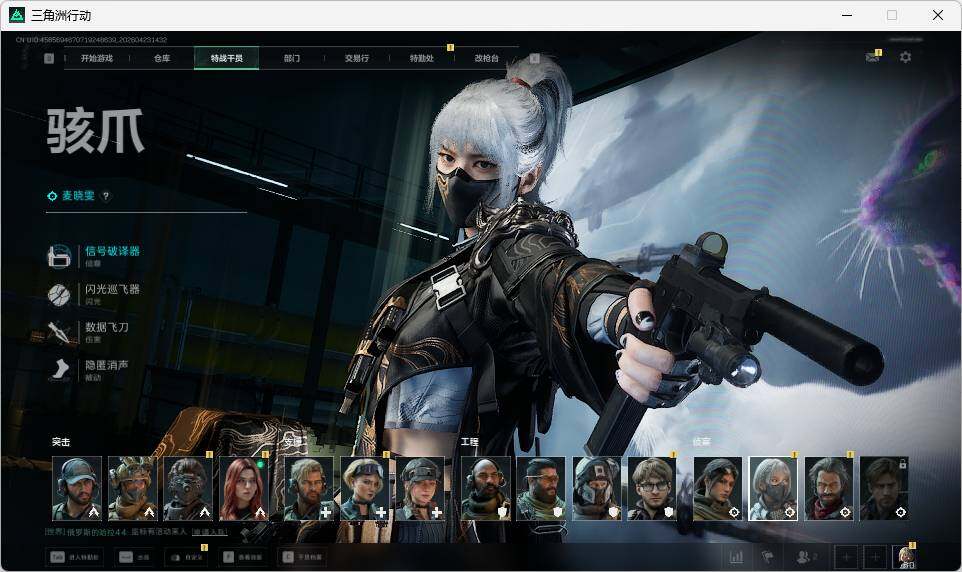Switch to the 仓库 tab
The height and width of the screenshot is (572, 962).
click(x=162, y=58)
